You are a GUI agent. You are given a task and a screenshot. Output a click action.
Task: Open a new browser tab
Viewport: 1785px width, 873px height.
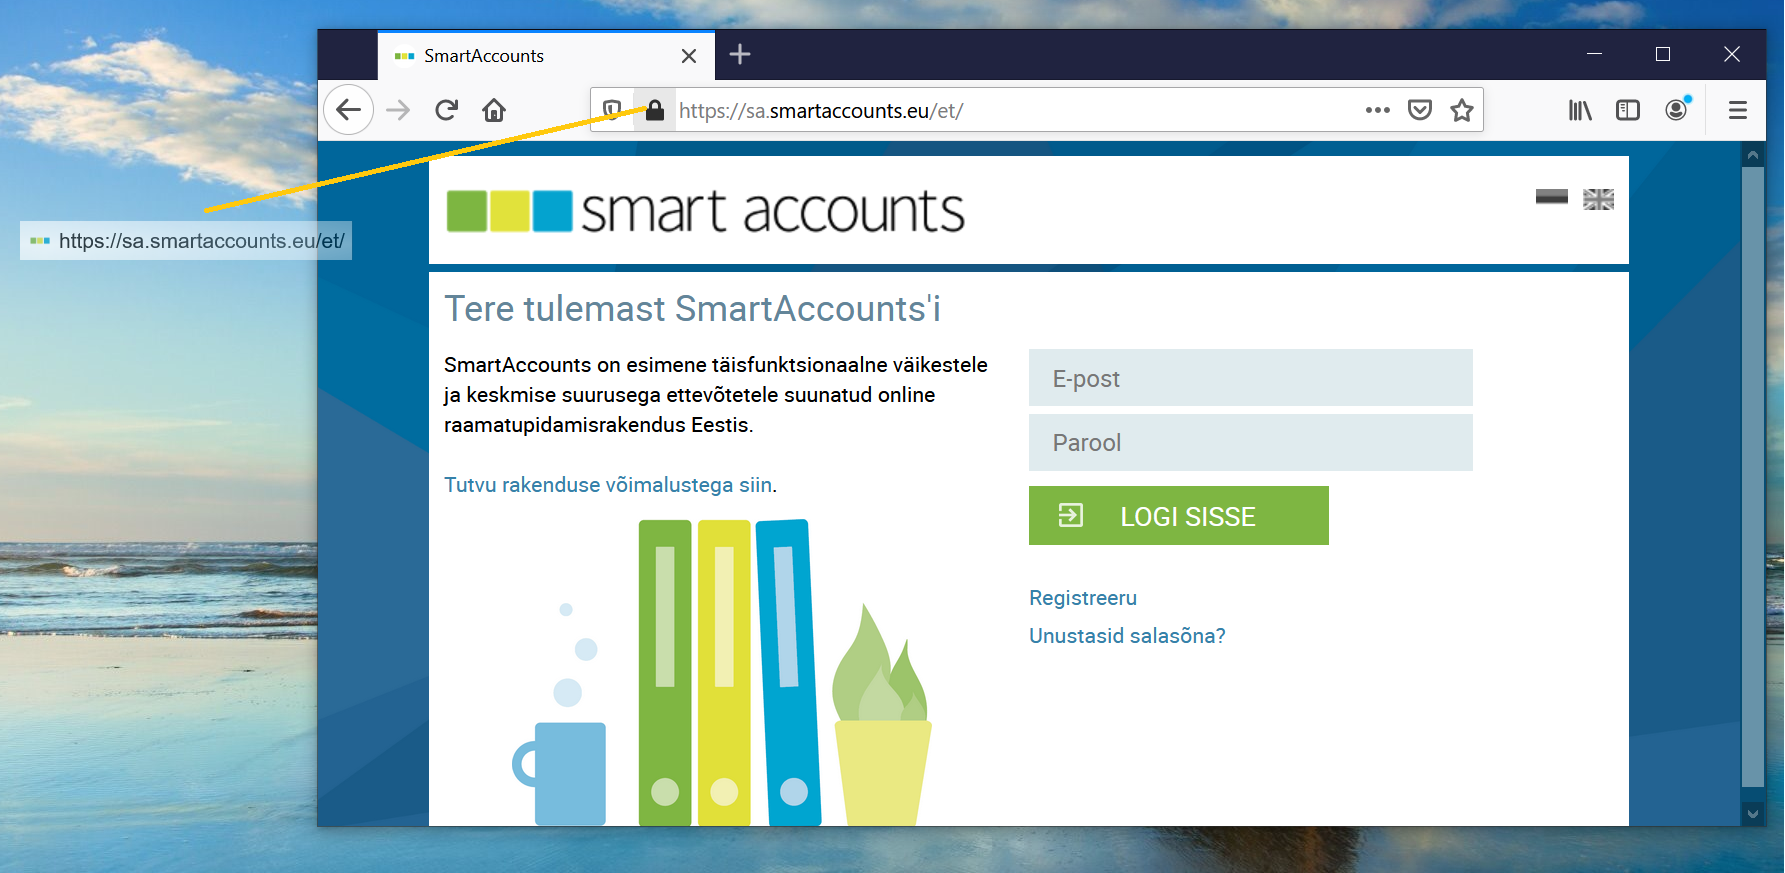point(740,55)
